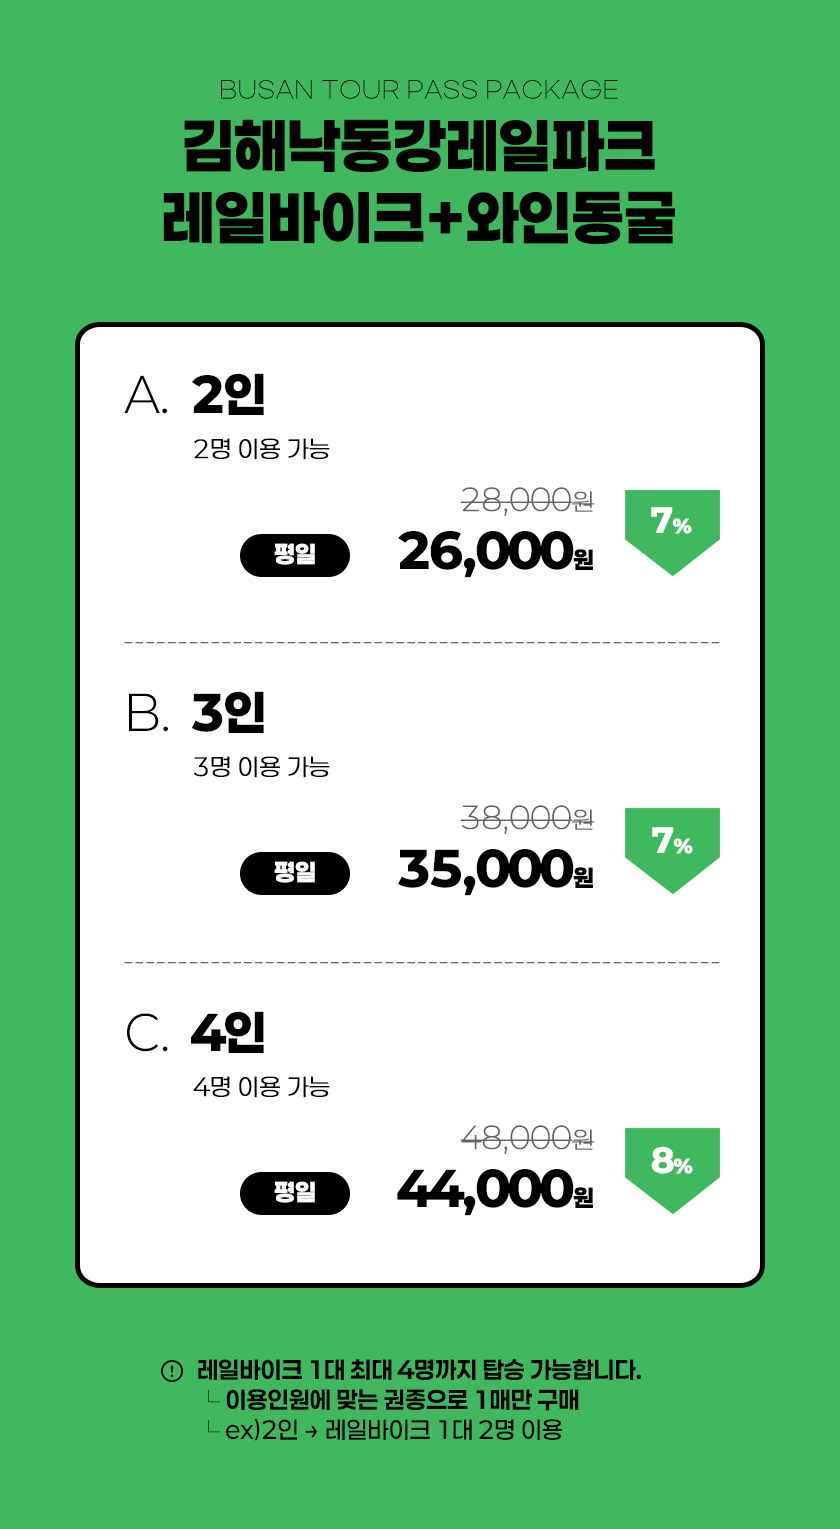
Task: Click the 4명 이용 가능 description
Action: click(x=261, y=1086)
